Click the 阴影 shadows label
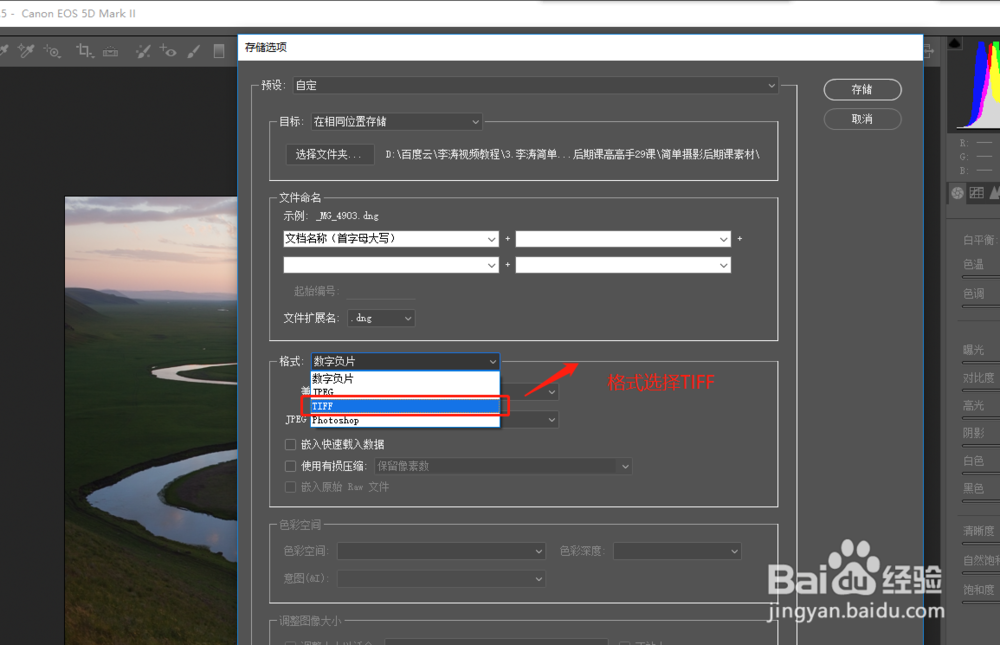The width and height of the screenshot is (1000, 645). pyautogui.click(x=973, y=433)
